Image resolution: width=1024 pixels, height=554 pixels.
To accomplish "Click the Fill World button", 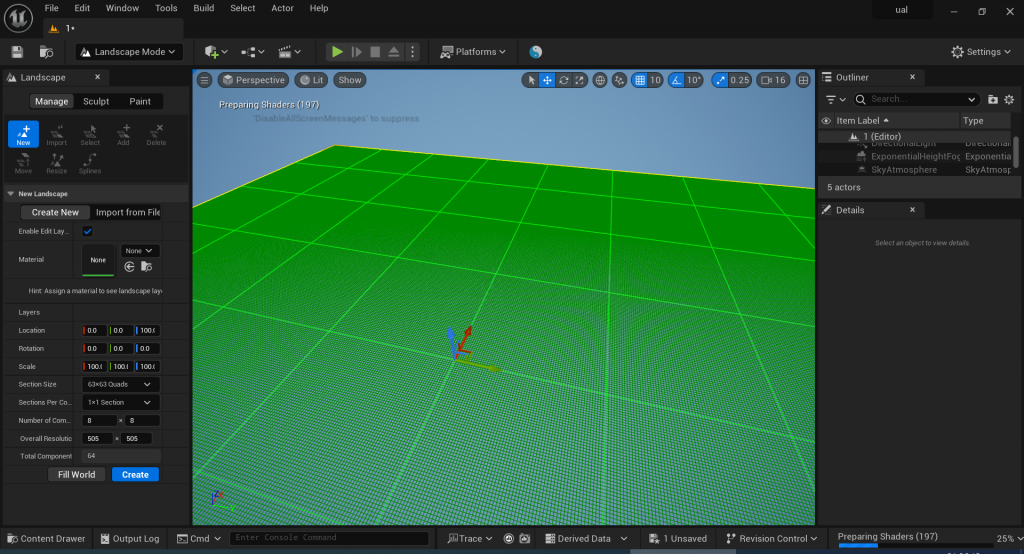I will (77, 475).
